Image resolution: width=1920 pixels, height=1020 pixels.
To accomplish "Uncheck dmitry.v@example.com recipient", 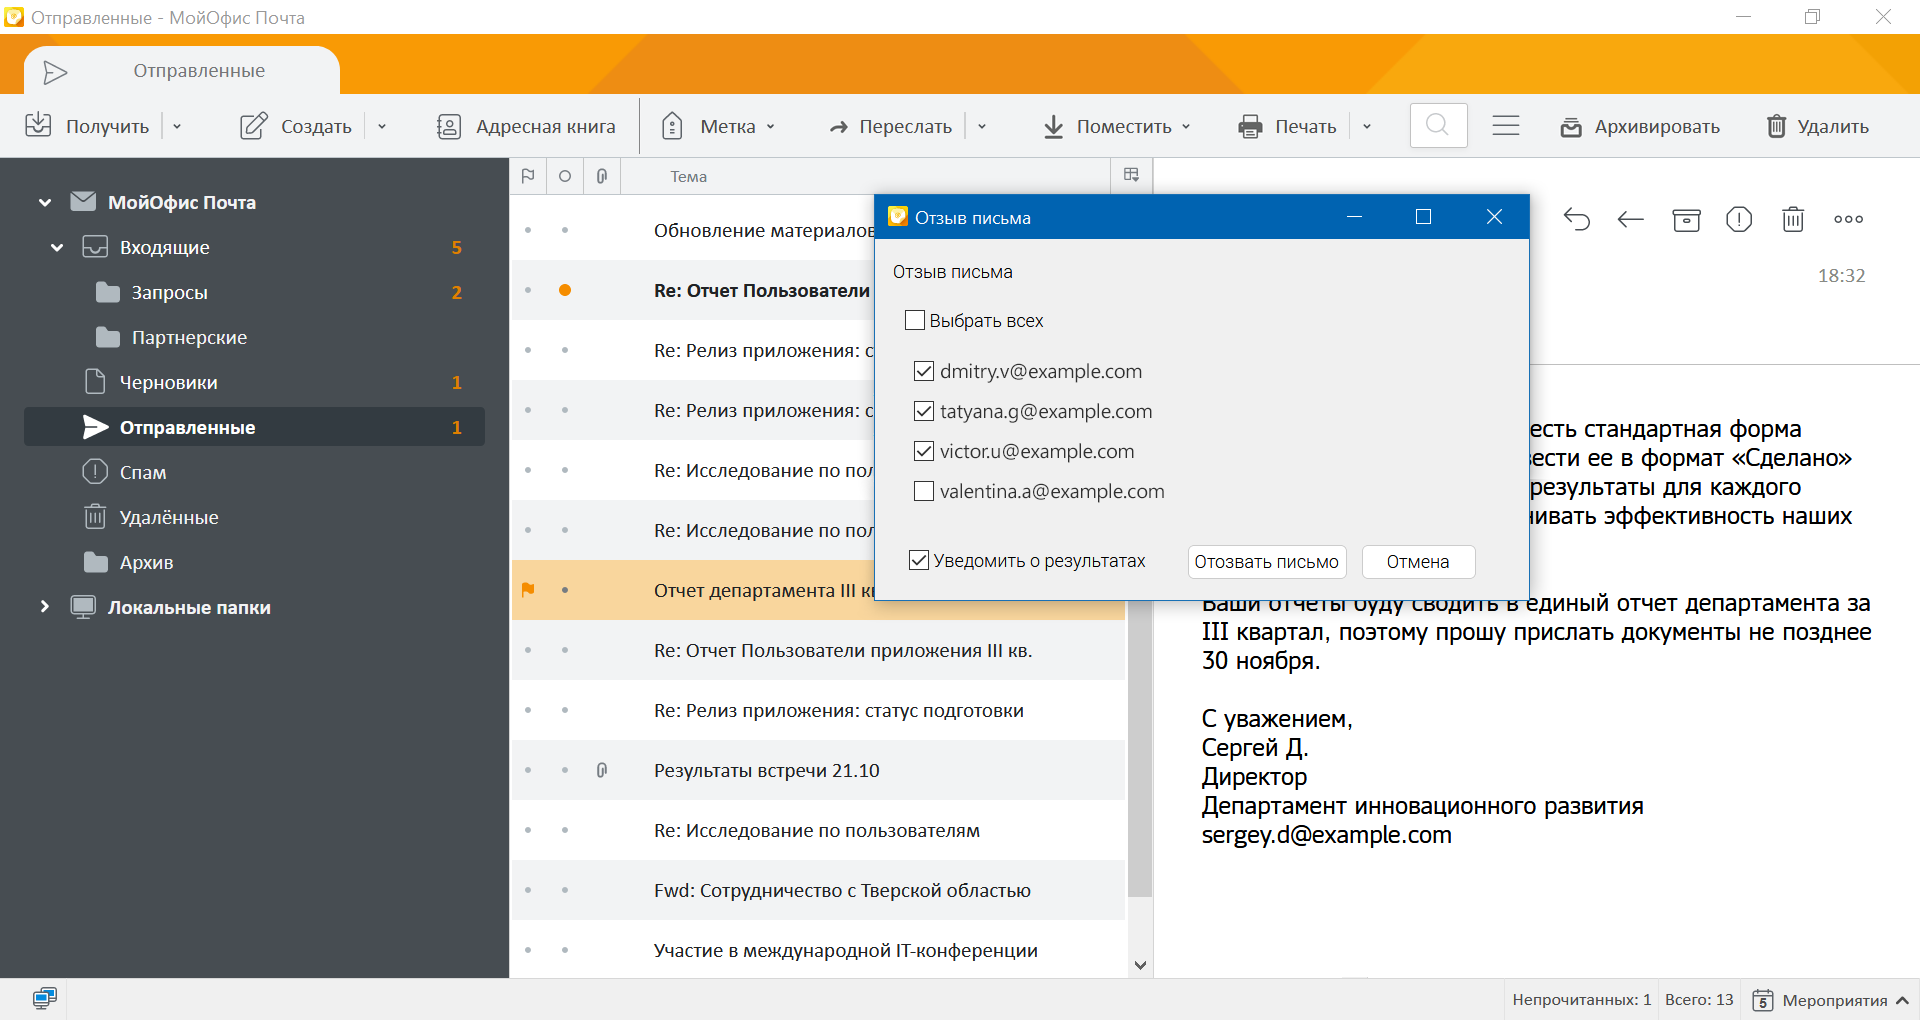I will pyautogui.click(x=924, y=371).
